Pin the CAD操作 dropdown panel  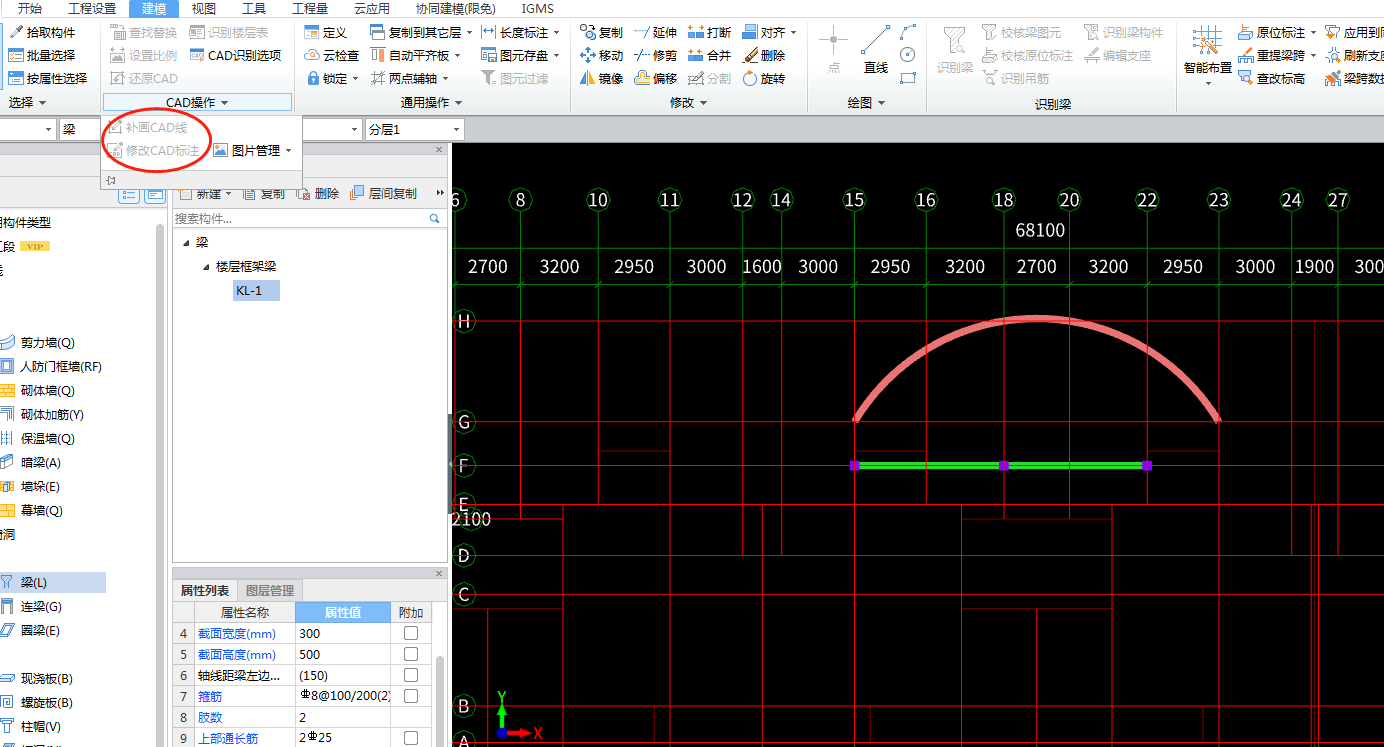pyautogui.click(x=110, y=180)
